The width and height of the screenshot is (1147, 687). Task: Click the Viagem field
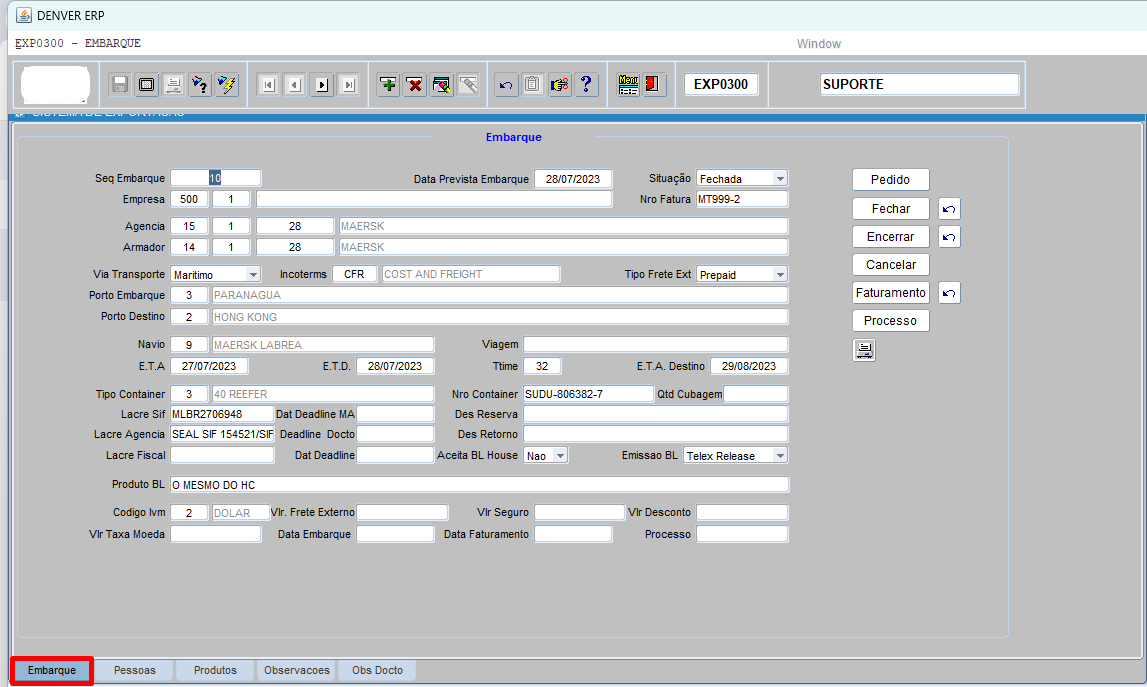[x=655, y=345]
